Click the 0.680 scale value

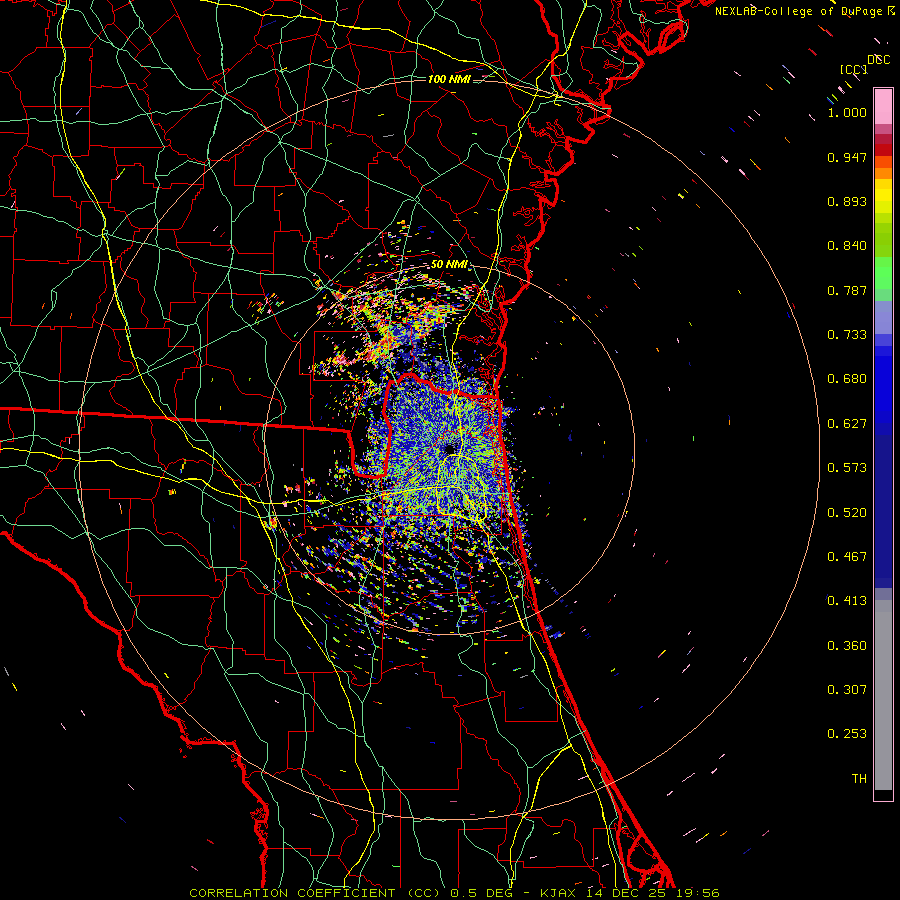(x=847, y=379)
